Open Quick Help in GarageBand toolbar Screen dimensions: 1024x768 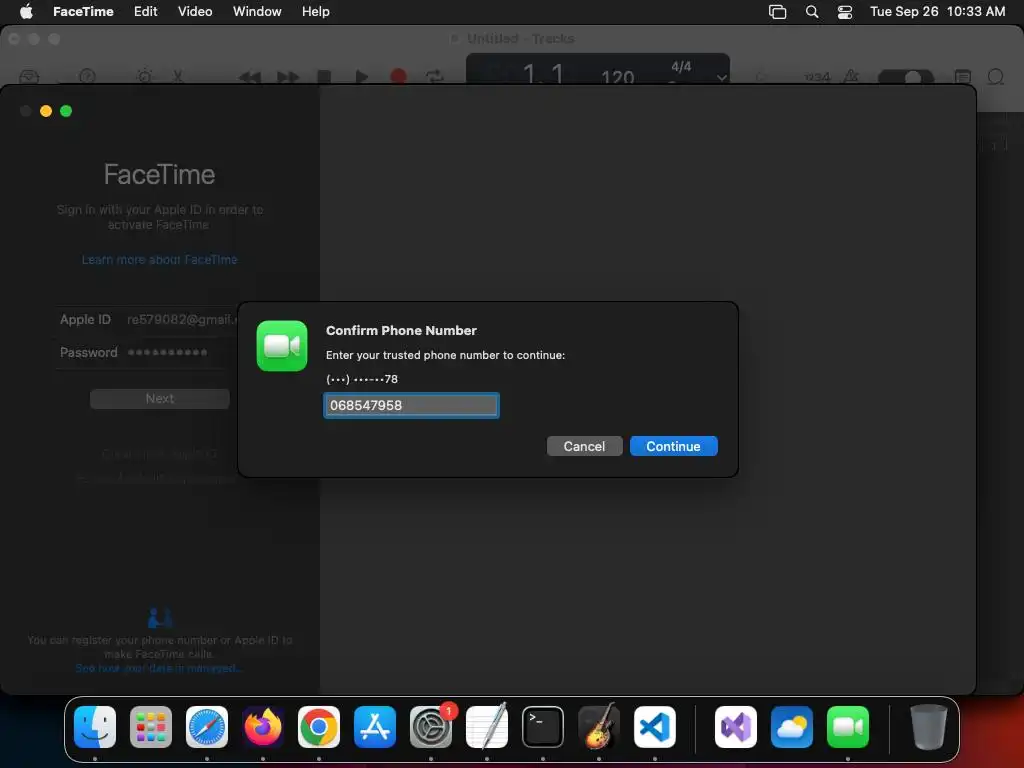point(87,76)
